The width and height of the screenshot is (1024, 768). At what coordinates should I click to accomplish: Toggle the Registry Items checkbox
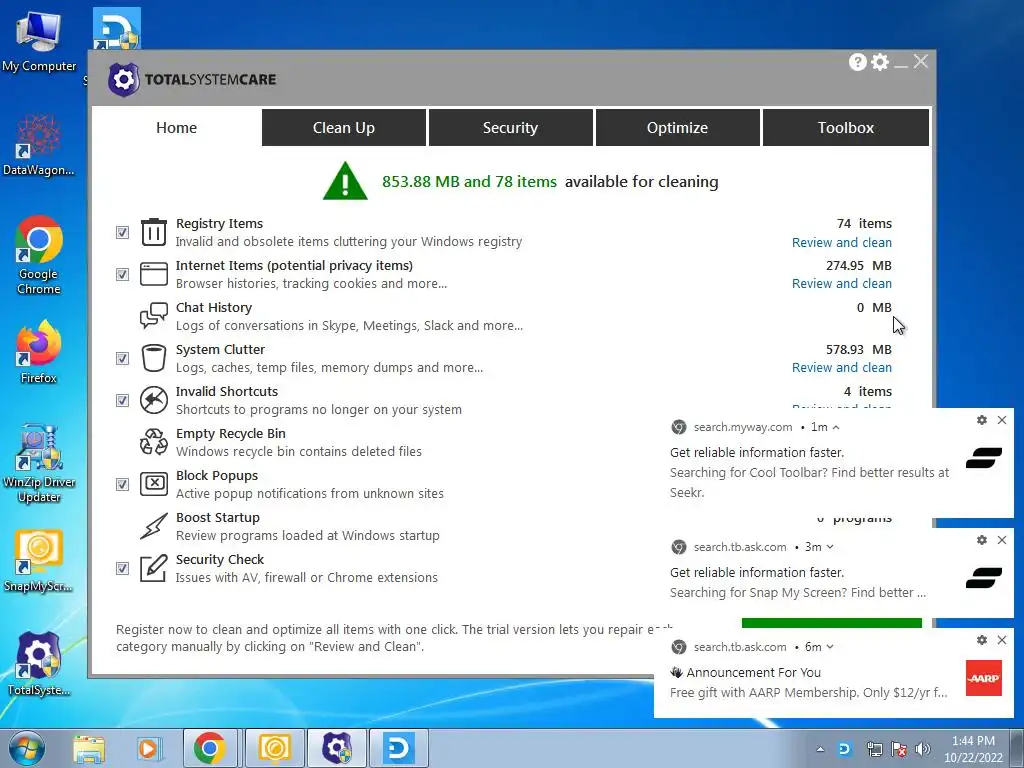point(122,232)
